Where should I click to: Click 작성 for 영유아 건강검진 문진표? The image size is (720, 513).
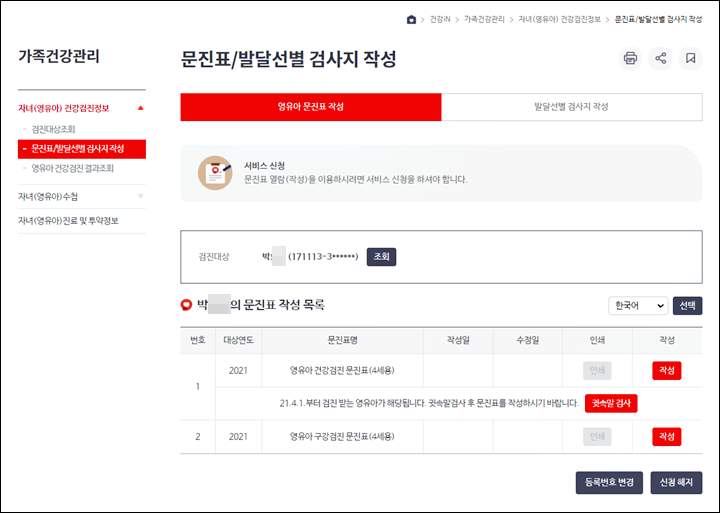point(667,371)
